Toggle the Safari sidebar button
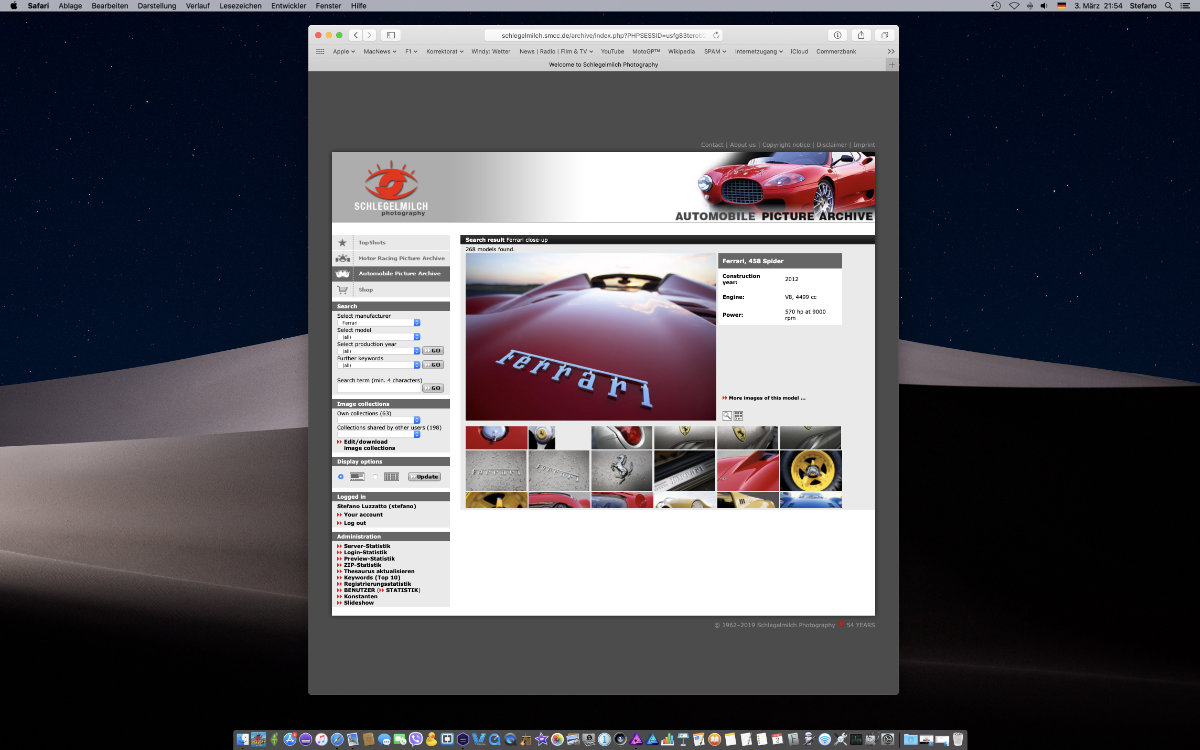 390,35
